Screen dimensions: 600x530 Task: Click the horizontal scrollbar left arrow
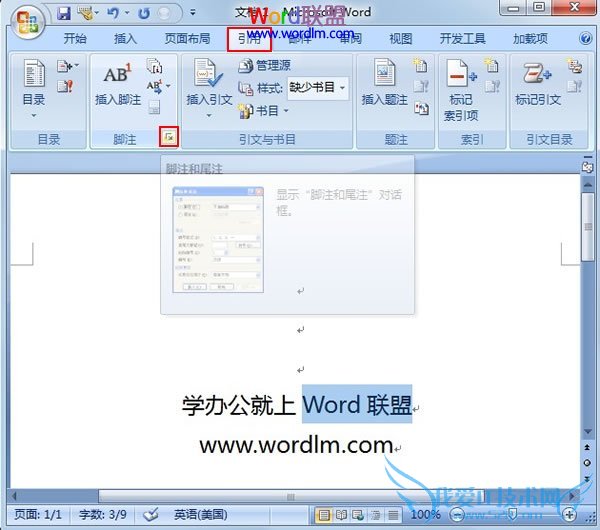coord(14,496)
